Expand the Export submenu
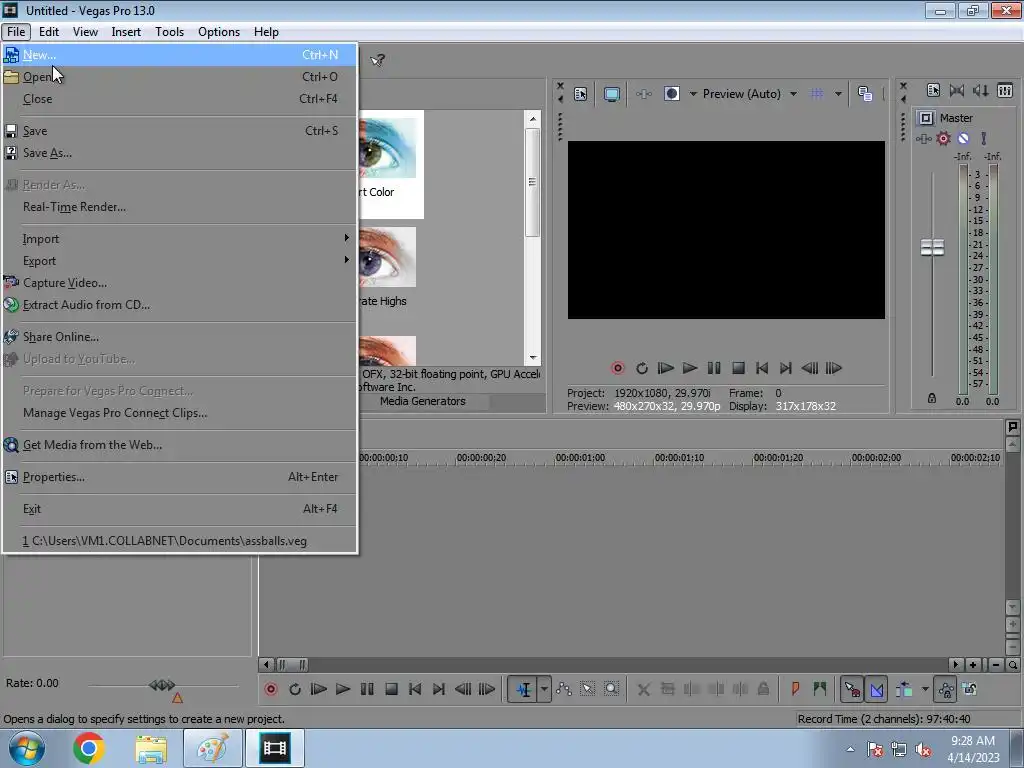1024x768 pixels. coord(179,261)
